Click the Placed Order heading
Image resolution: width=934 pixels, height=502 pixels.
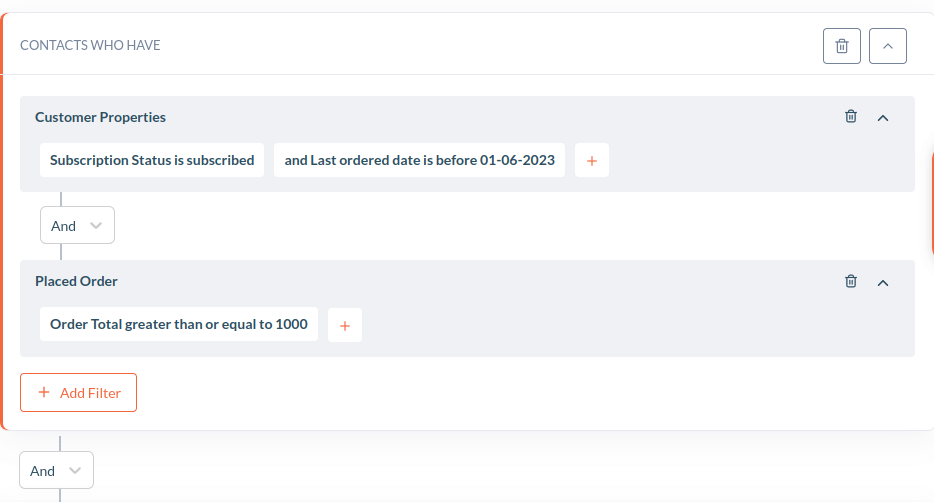pyautogui.click(x=76, y=281)
